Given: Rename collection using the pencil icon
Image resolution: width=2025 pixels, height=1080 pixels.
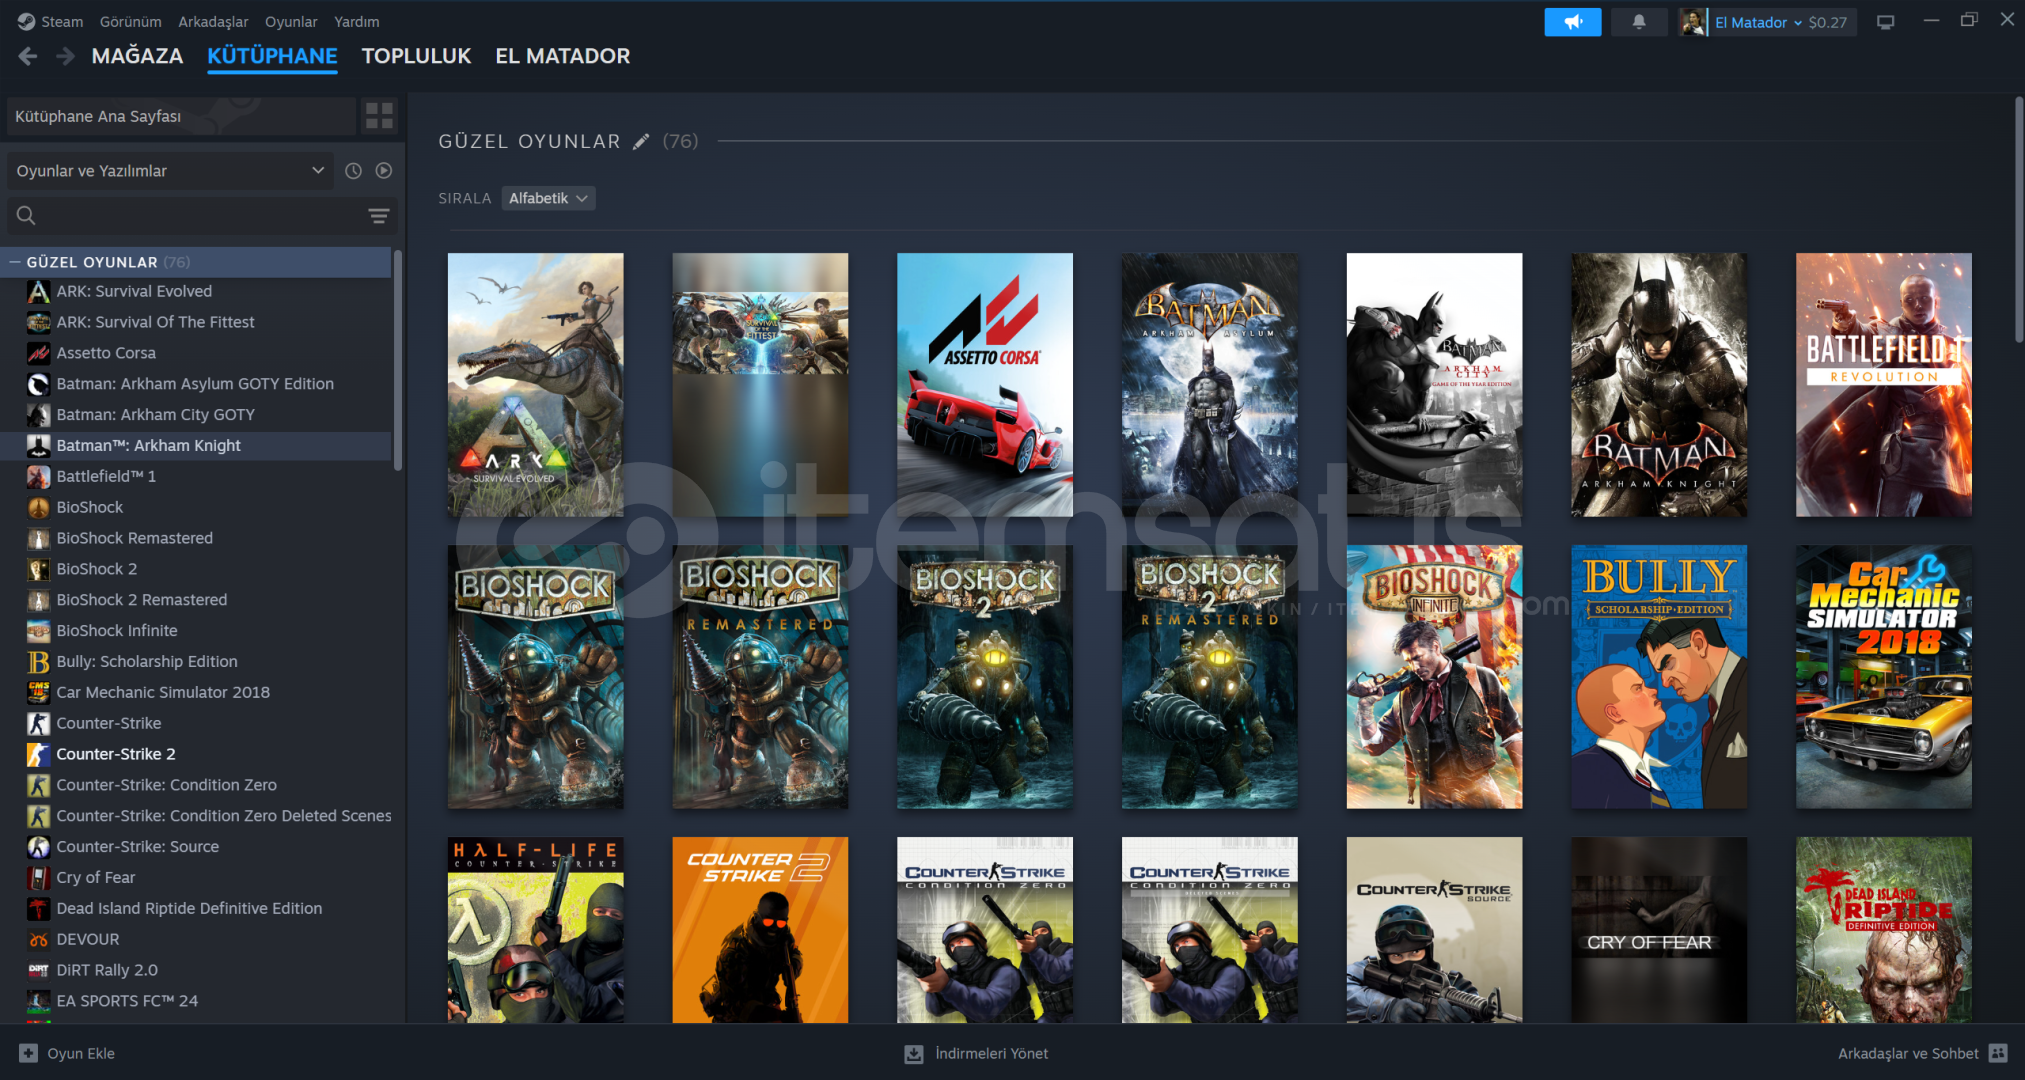Looking at the screenshot, I should tap(641, 142).
